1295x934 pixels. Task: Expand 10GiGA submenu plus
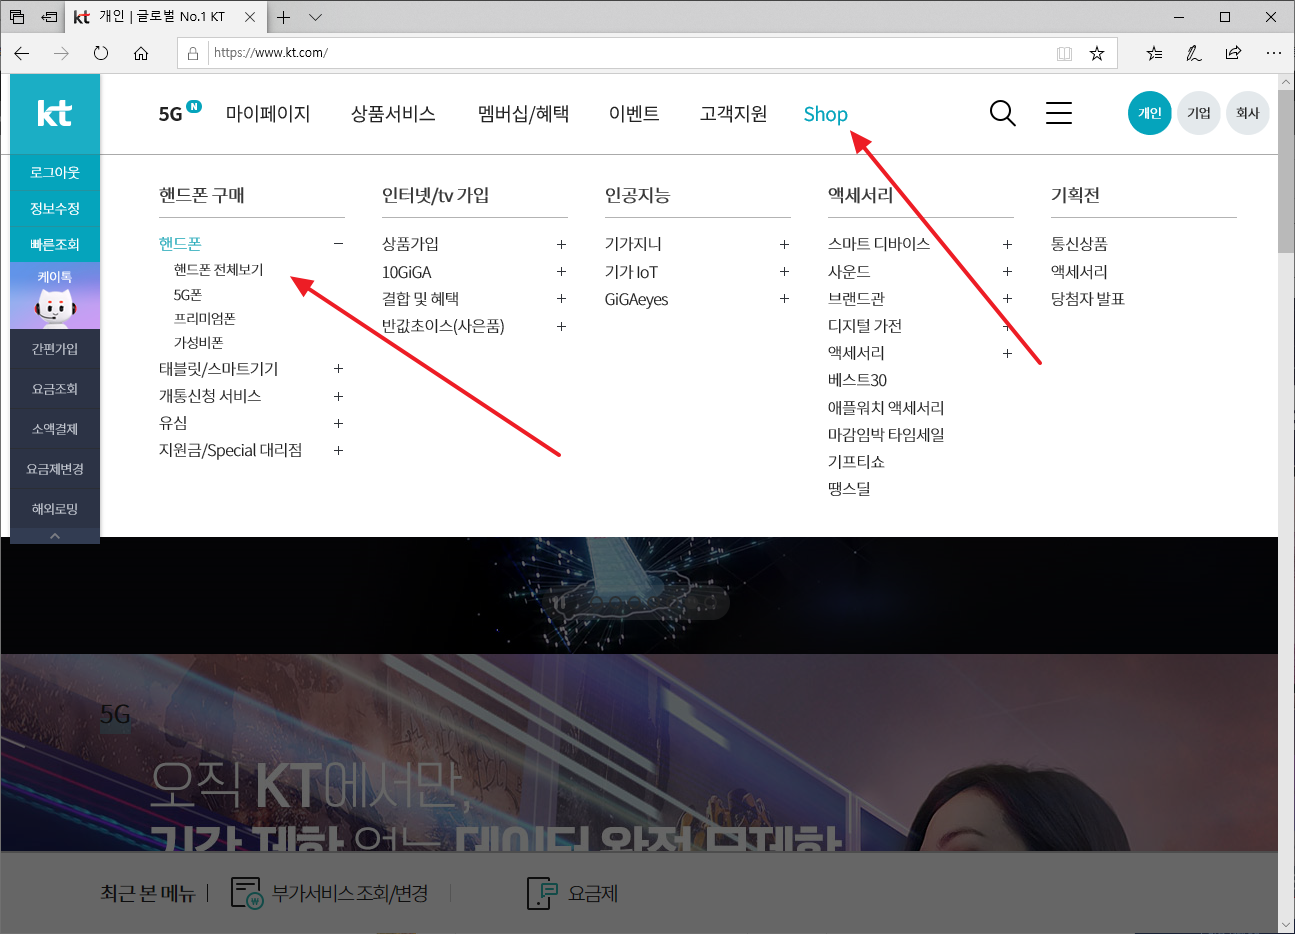[x=561, y=272]
